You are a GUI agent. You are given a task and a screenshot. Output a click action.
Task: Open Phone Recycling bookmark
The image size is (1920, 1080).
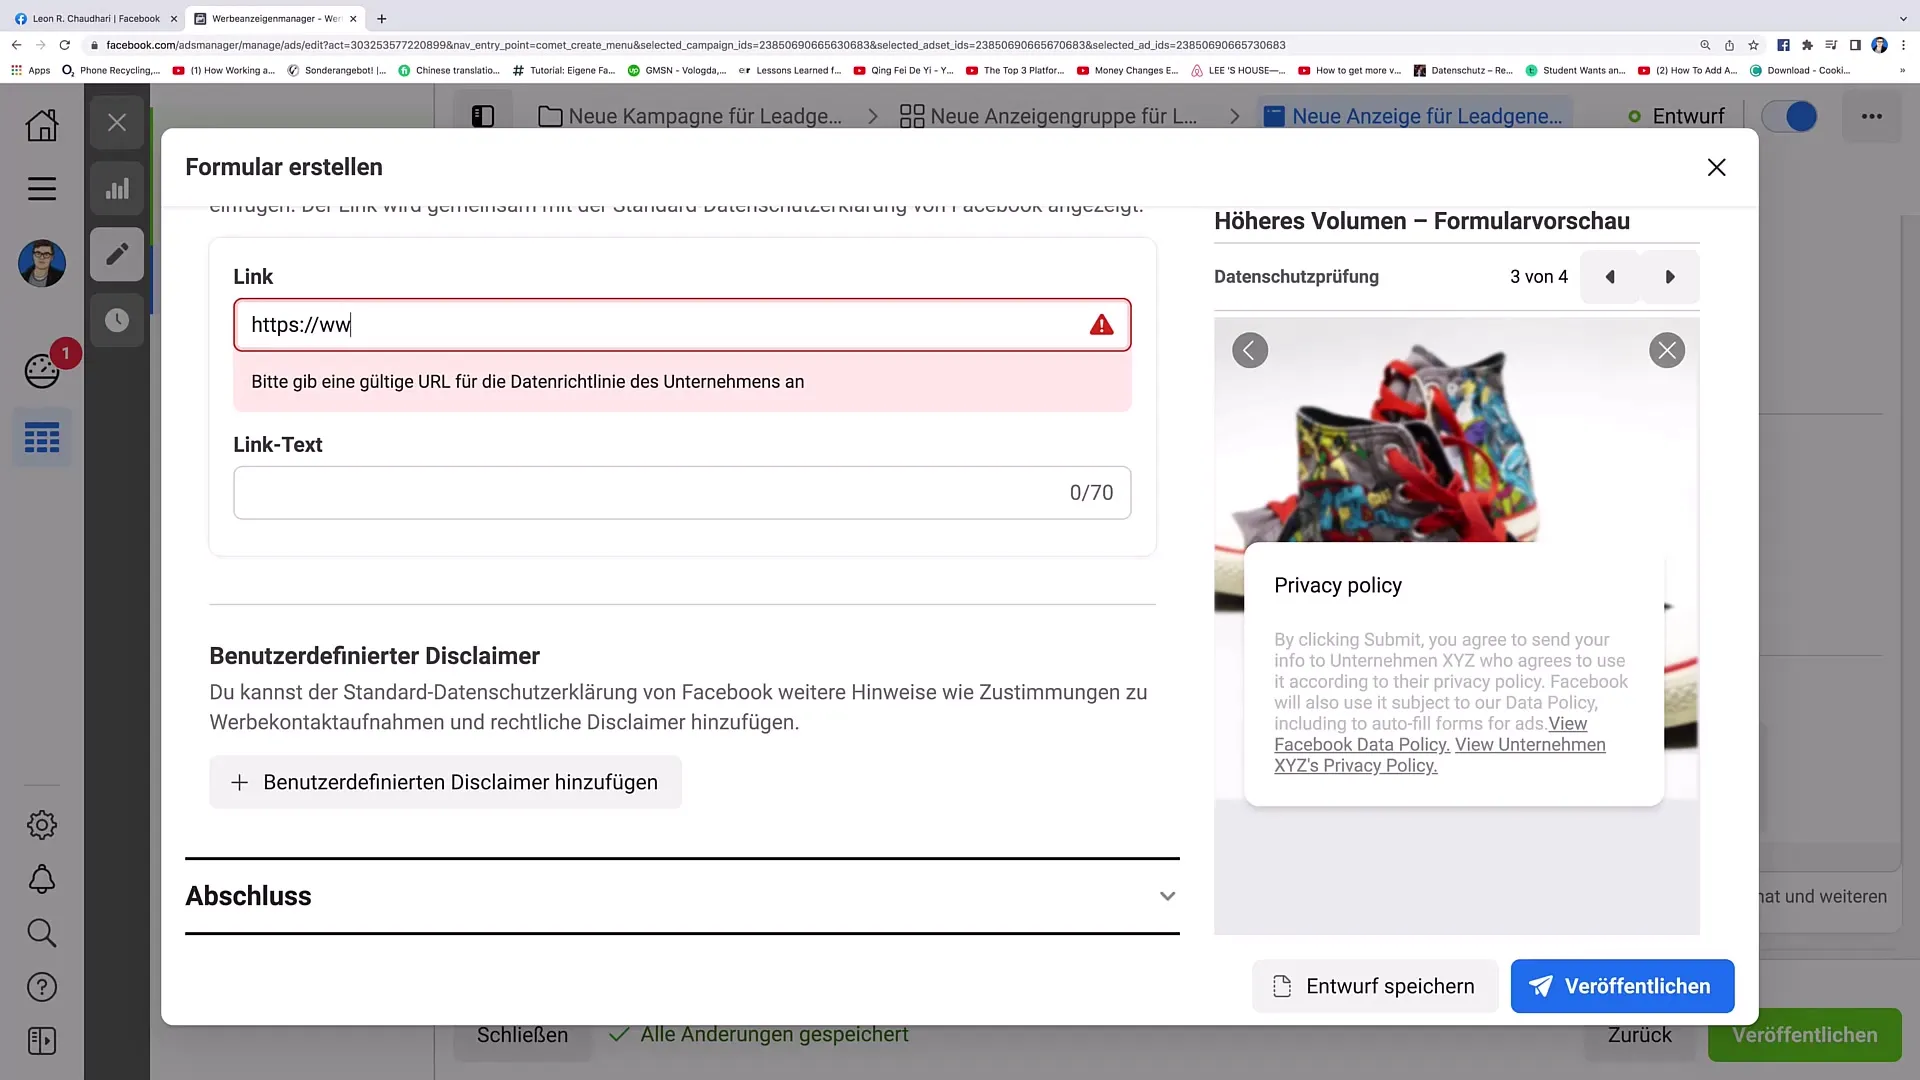point(111,70)
